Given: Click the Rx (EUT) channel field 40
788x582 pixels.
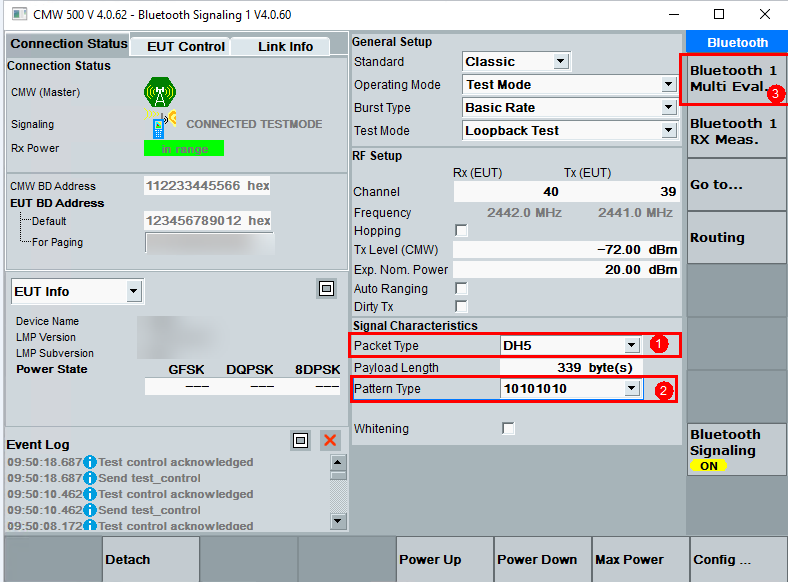Looking at the screenshot, I should (507, 191).
